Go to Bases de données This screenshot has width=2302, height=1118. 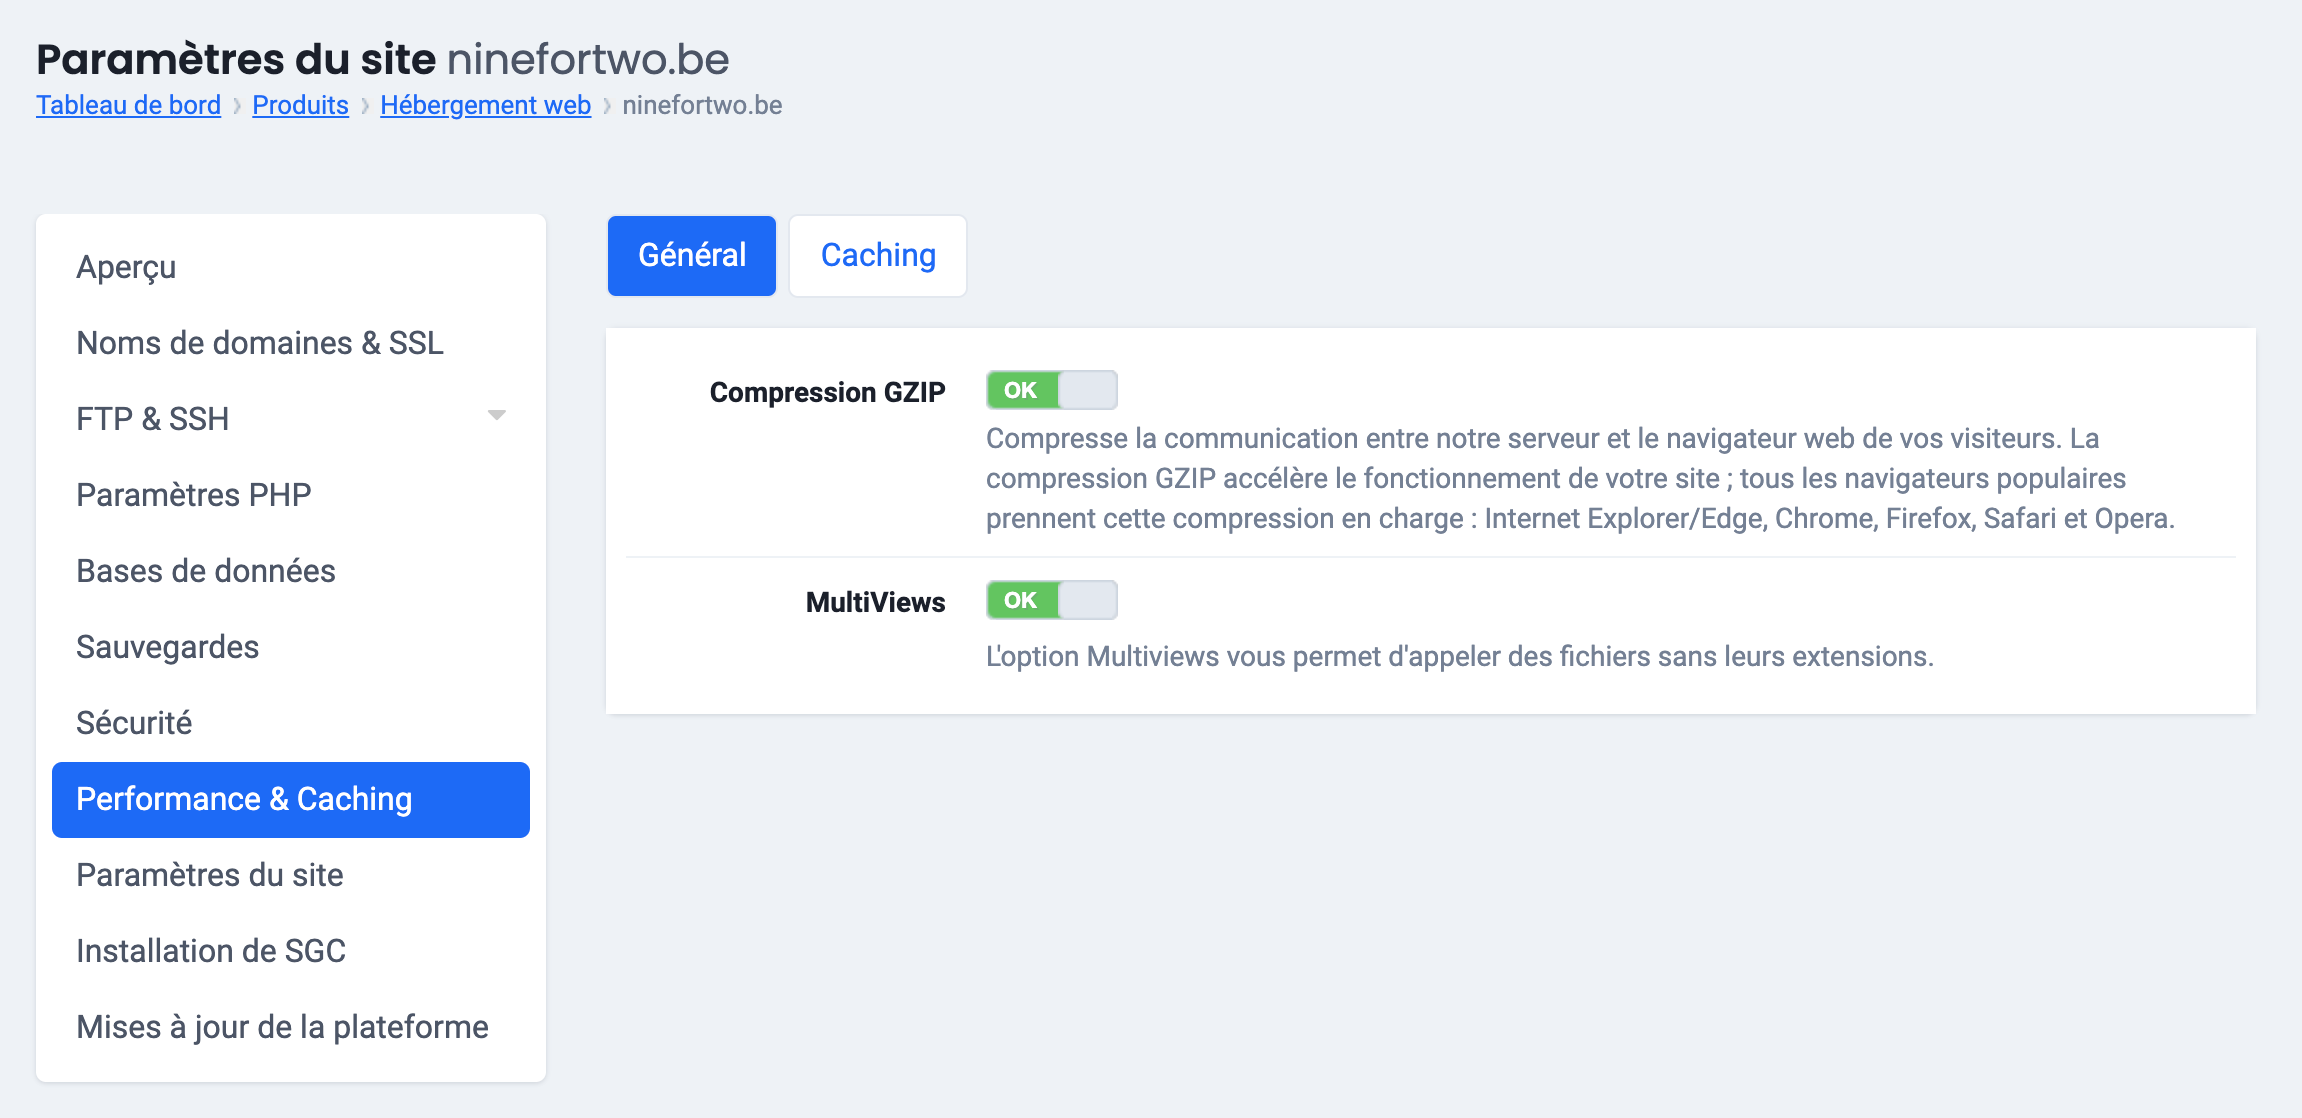click(206, 571)
